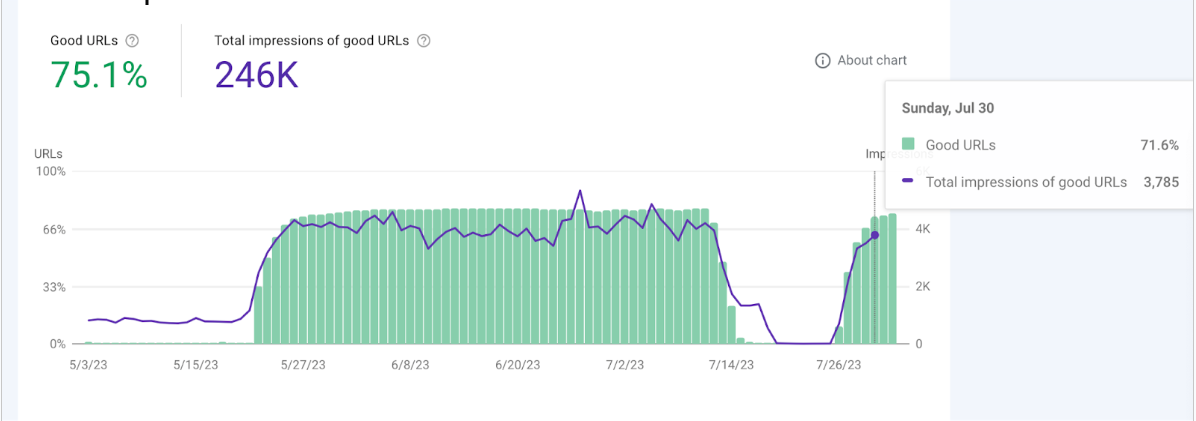Click purple impressions line marker in tooltip
Screen dimensions: 1196x421
(x=908, y=182)
